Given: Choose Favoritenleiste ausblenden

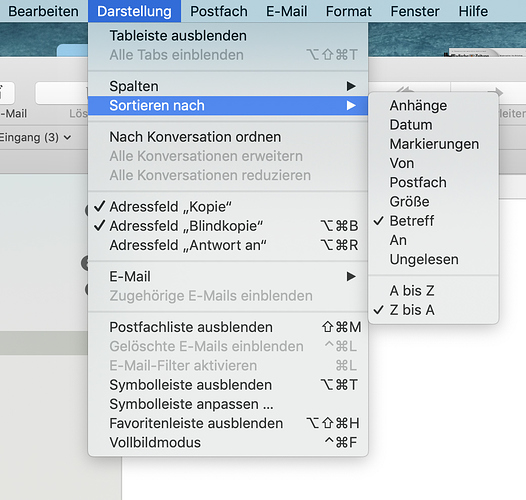Looking at the screenshot, I should (x=228, y=423).
